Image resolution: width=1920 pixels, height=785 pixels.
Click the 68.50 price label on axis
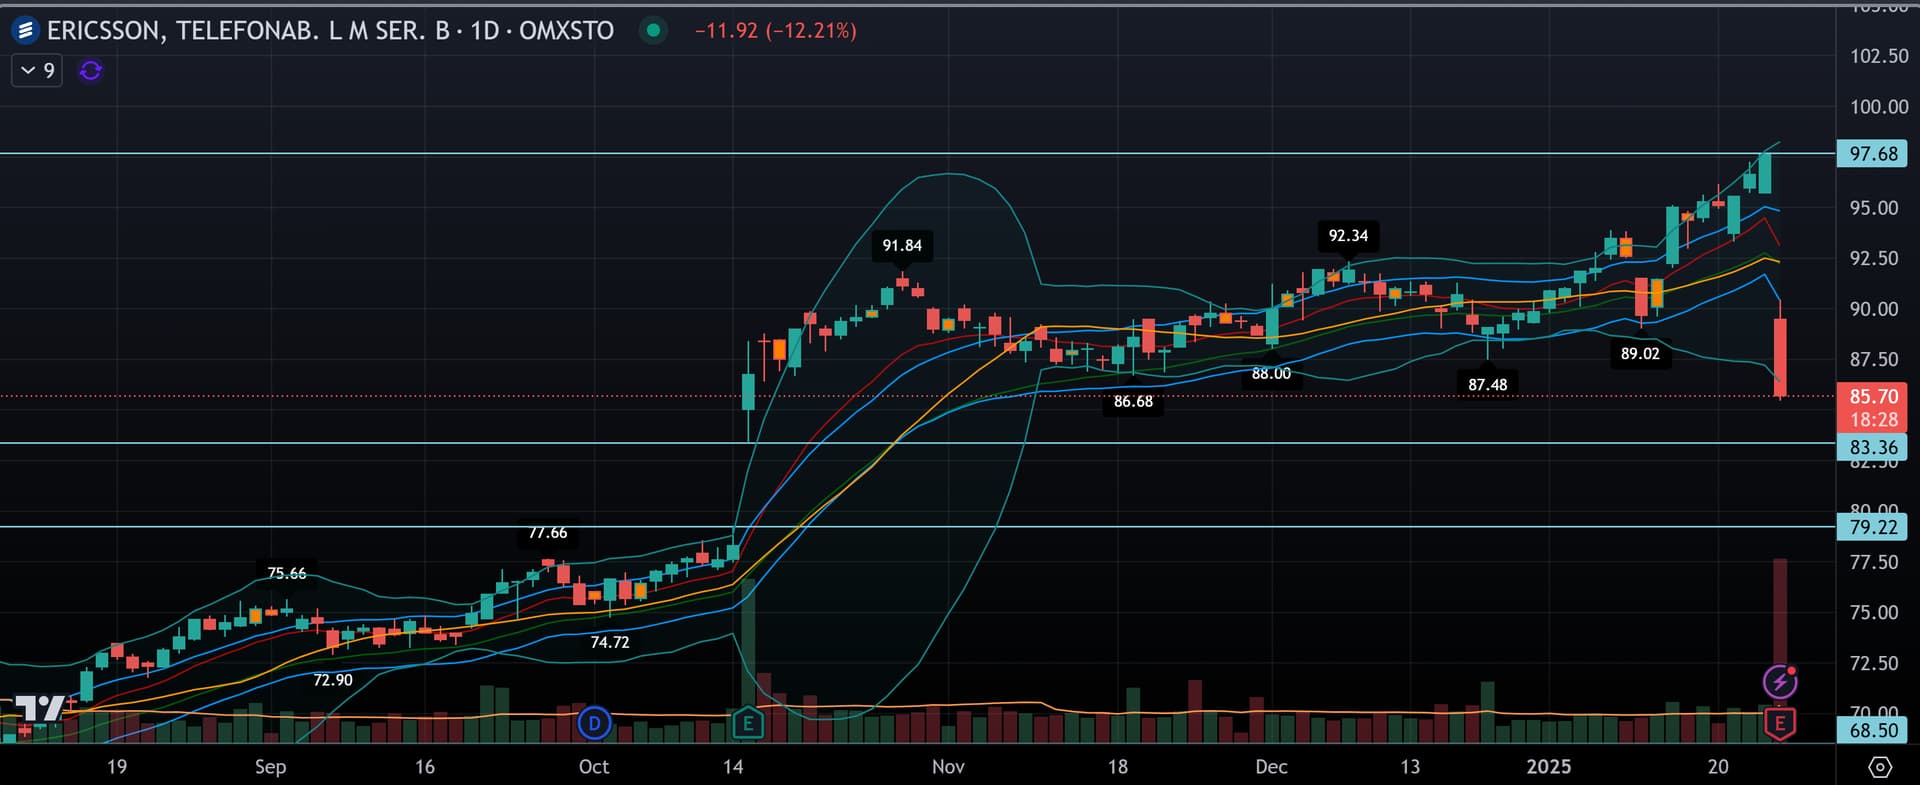click(x=1872, y=730)
